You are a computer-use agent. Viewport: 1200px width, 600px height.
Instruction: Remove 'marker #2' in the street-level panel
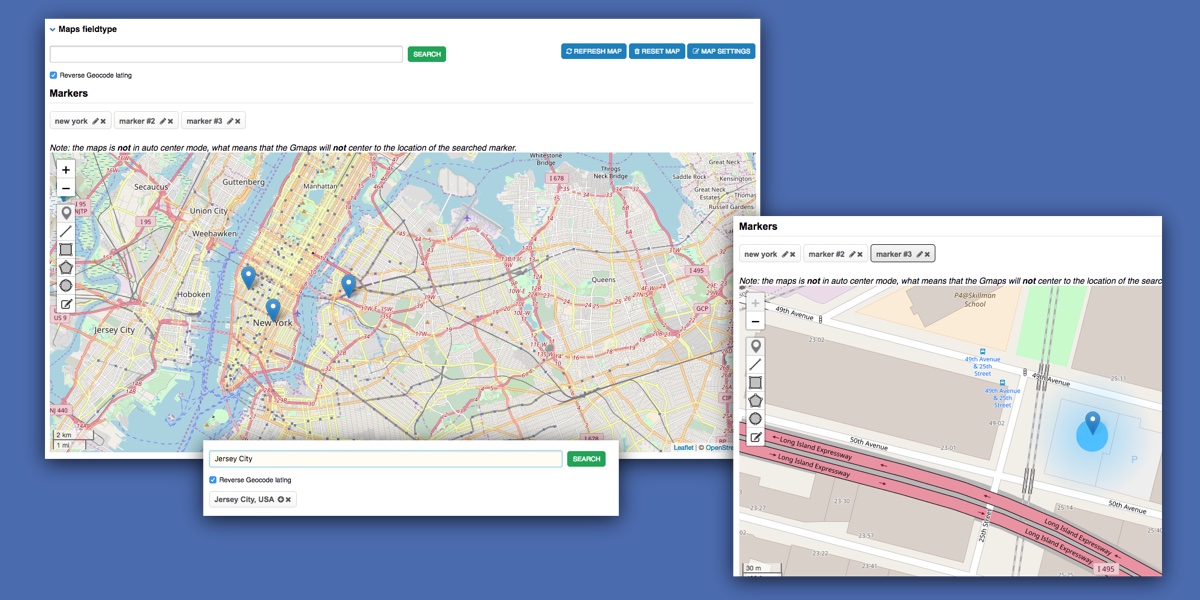pyautogui.click(x=860, y=254)
